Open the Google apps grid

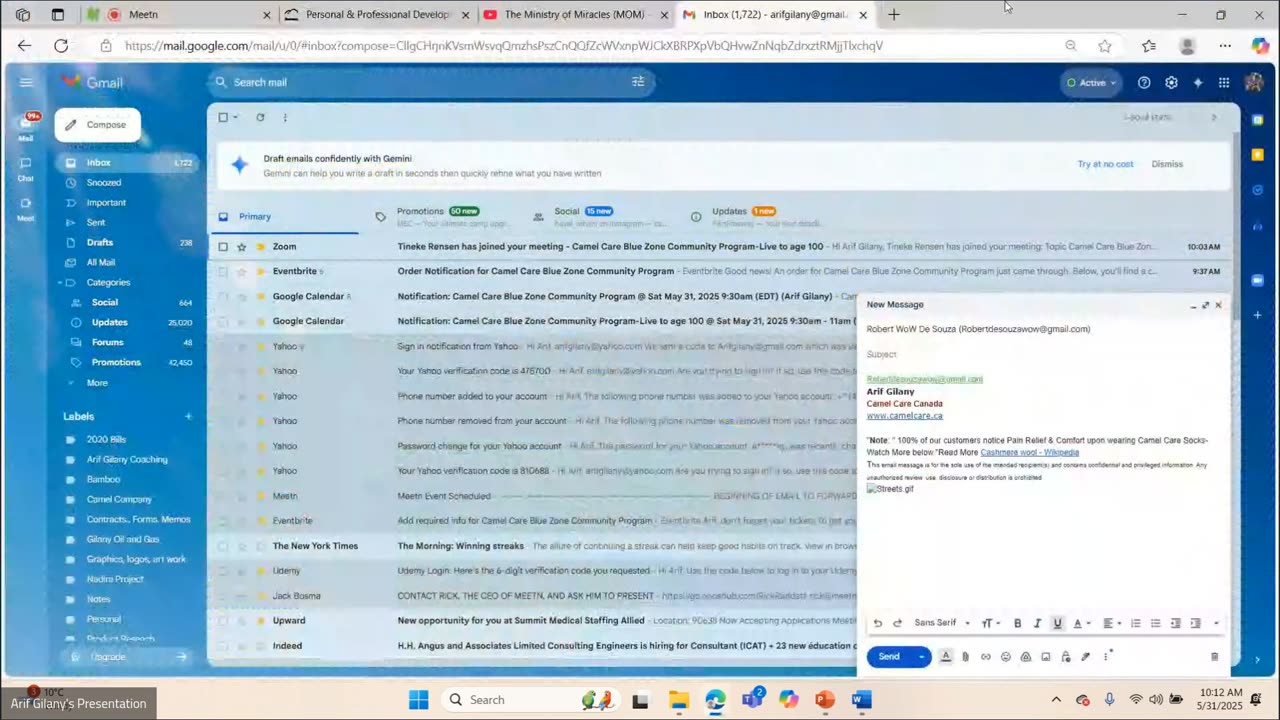point(1224,83)
